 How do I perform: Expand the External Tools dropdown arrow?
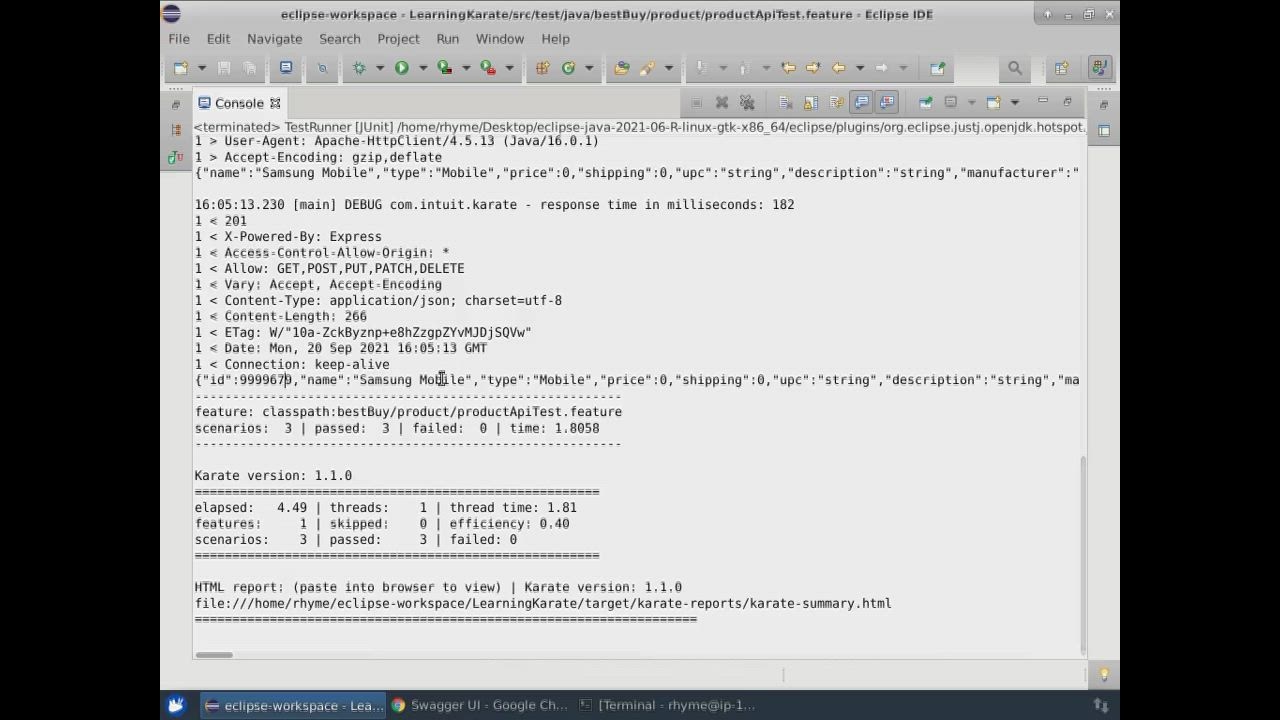tap(509, 68)
